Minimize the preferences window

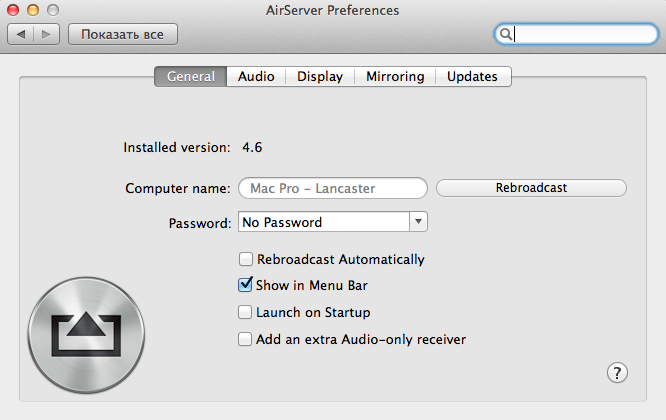pos(33,10)
